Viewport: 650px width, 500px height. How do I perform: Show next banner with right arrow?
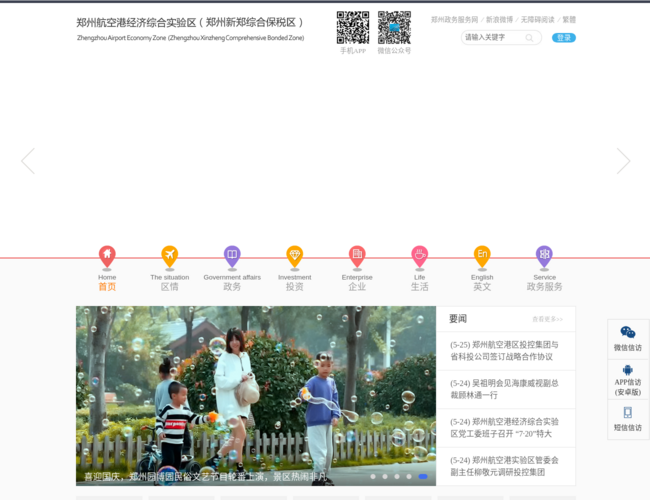pos(623,161)
